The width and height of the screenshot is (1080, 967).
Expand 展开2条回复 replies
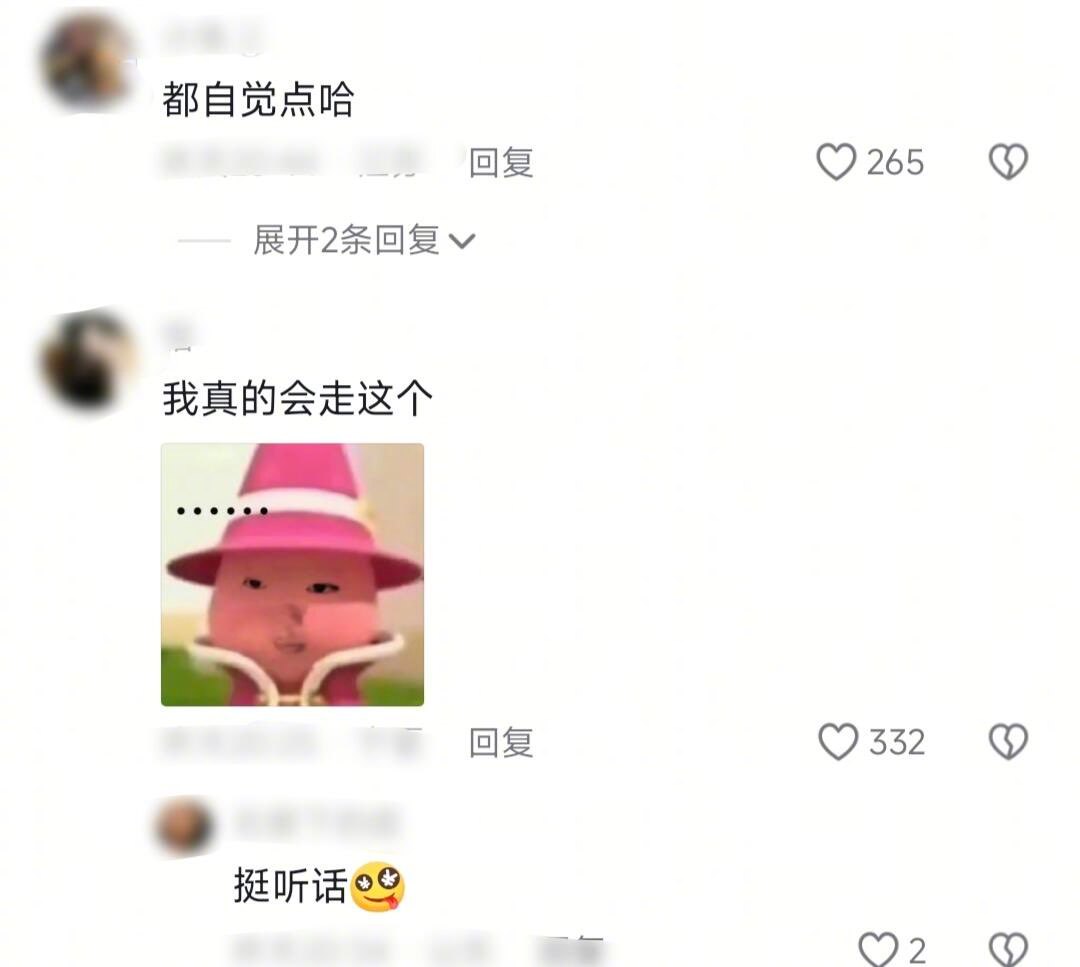(346, 240)
